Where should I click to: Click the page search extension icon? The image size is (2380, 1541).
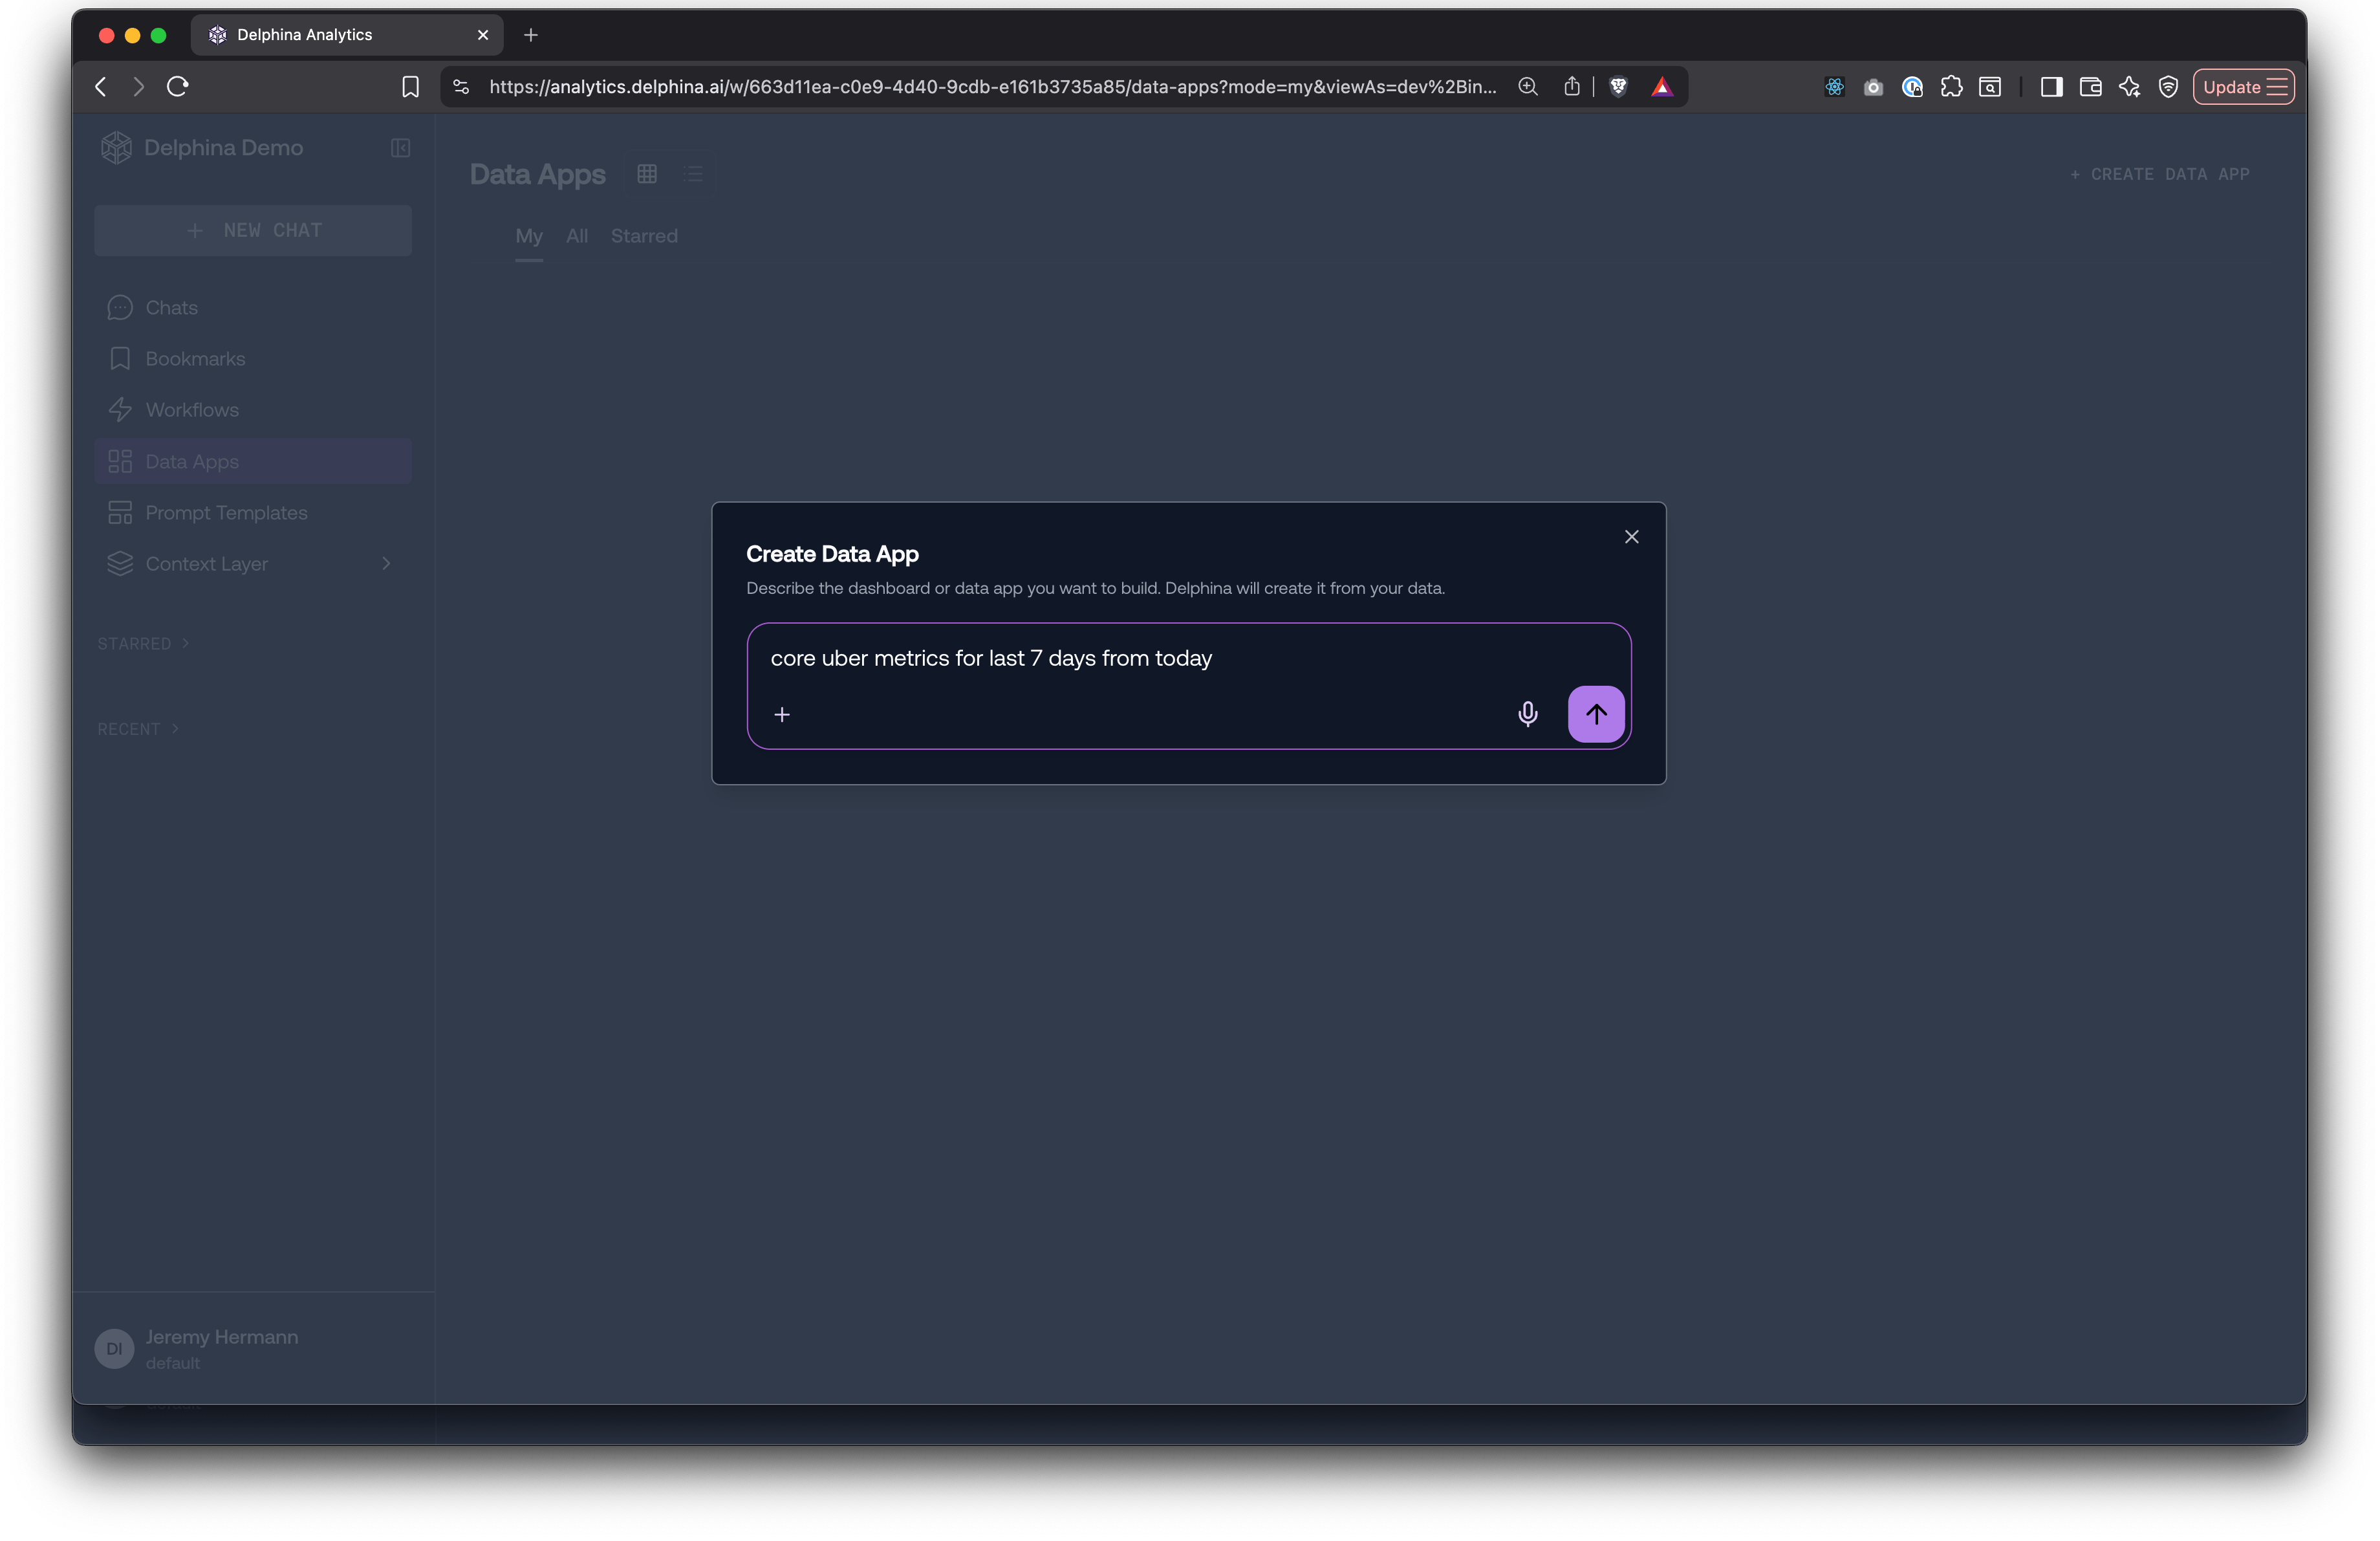(1990, 87)
